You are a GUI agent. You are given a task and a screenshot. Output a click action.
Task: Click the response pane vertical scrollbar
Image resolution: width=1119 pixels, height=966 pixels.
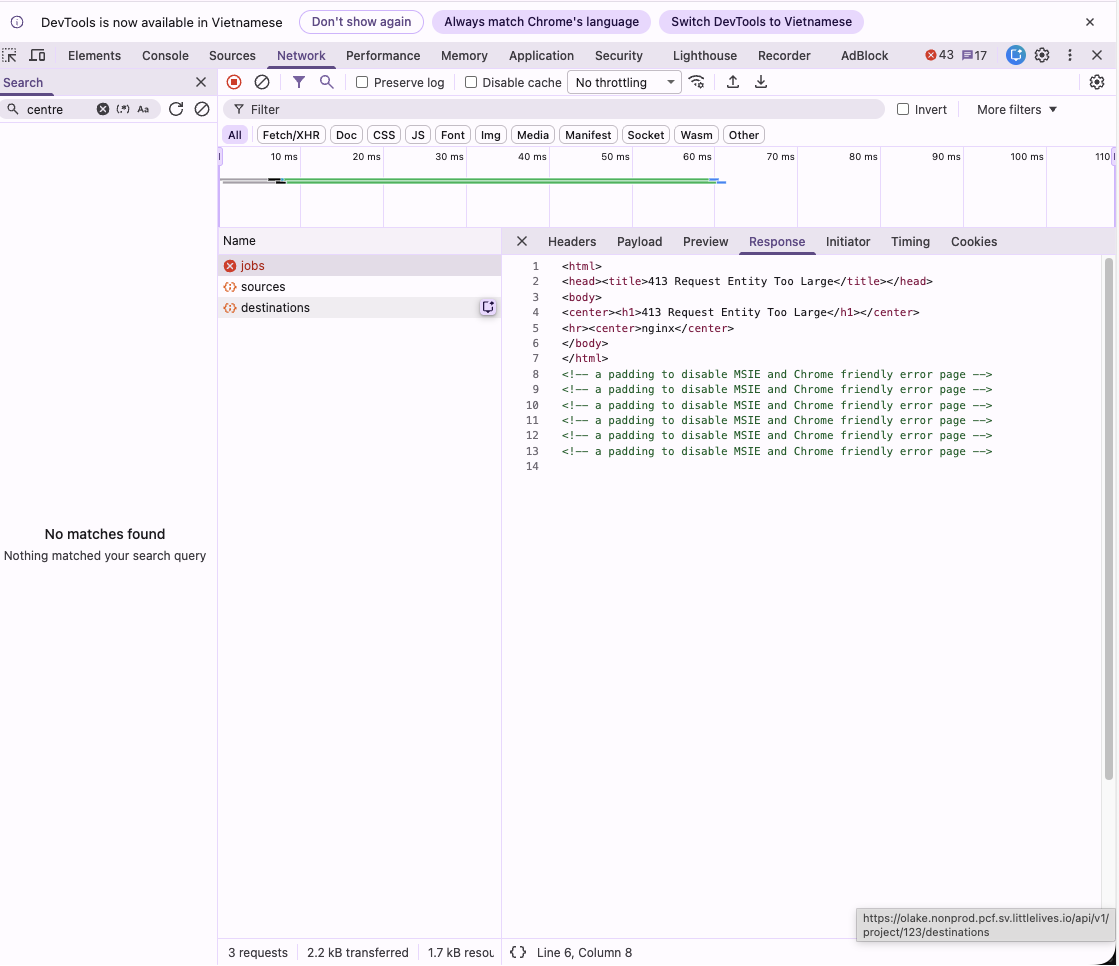coord(1109,519)
